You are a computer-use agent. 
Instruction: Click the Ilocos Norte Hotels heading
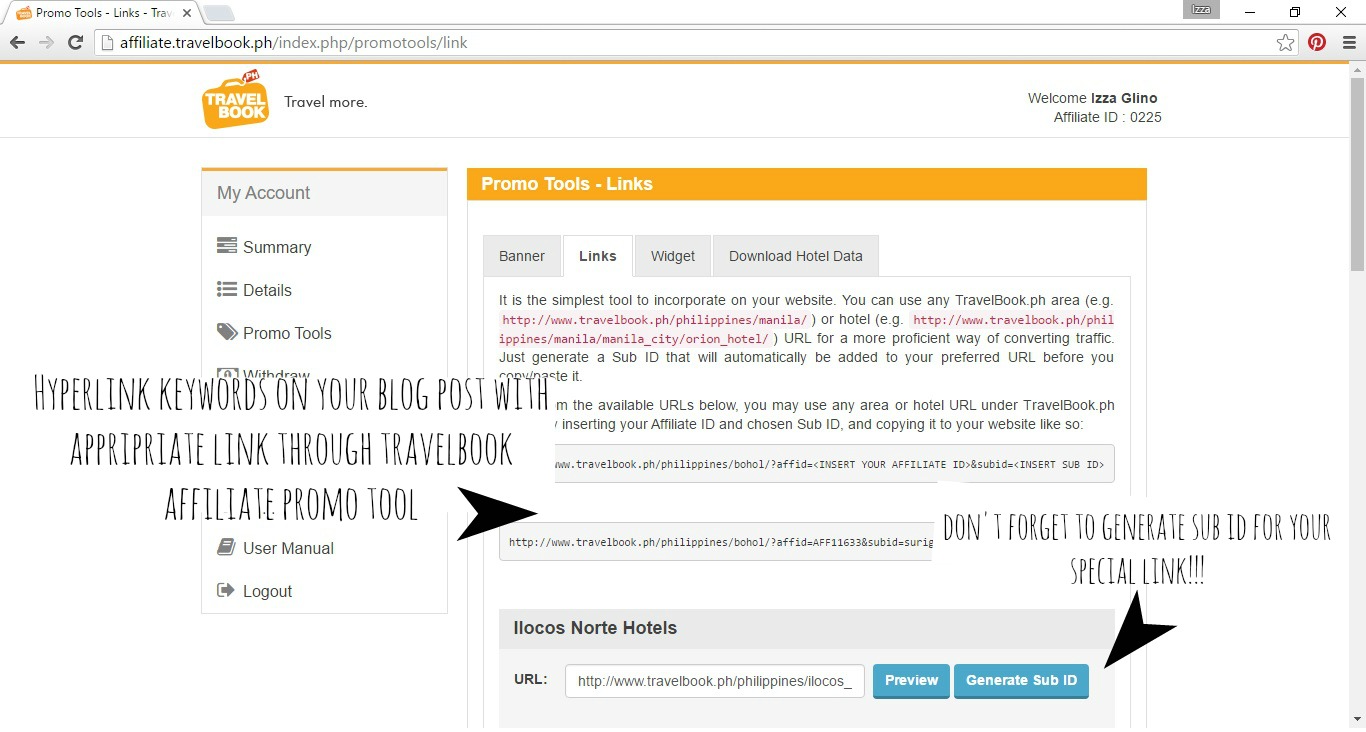pyautogui.click(x=595, y=628)
